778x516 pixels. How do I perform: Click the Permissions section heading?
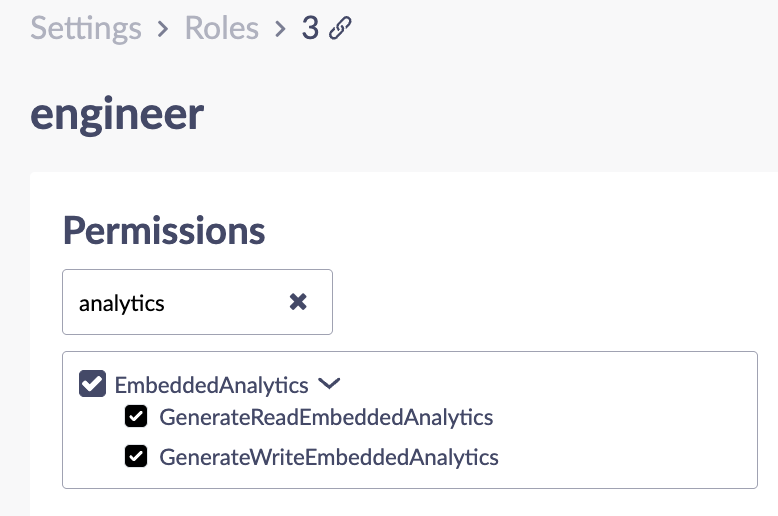[164, 230]
